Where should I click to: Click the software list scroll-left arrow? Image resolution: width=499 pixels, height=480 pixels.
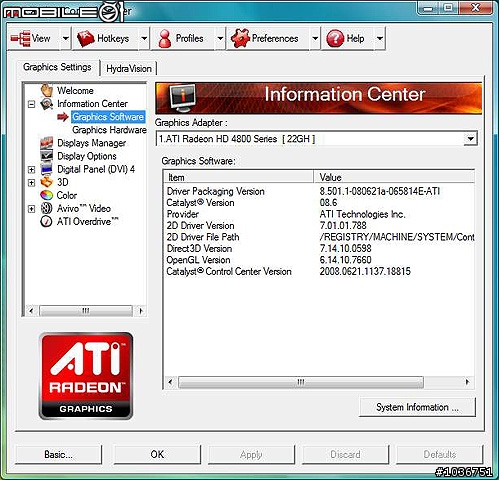pyautogui.click(x=170, y=382)
